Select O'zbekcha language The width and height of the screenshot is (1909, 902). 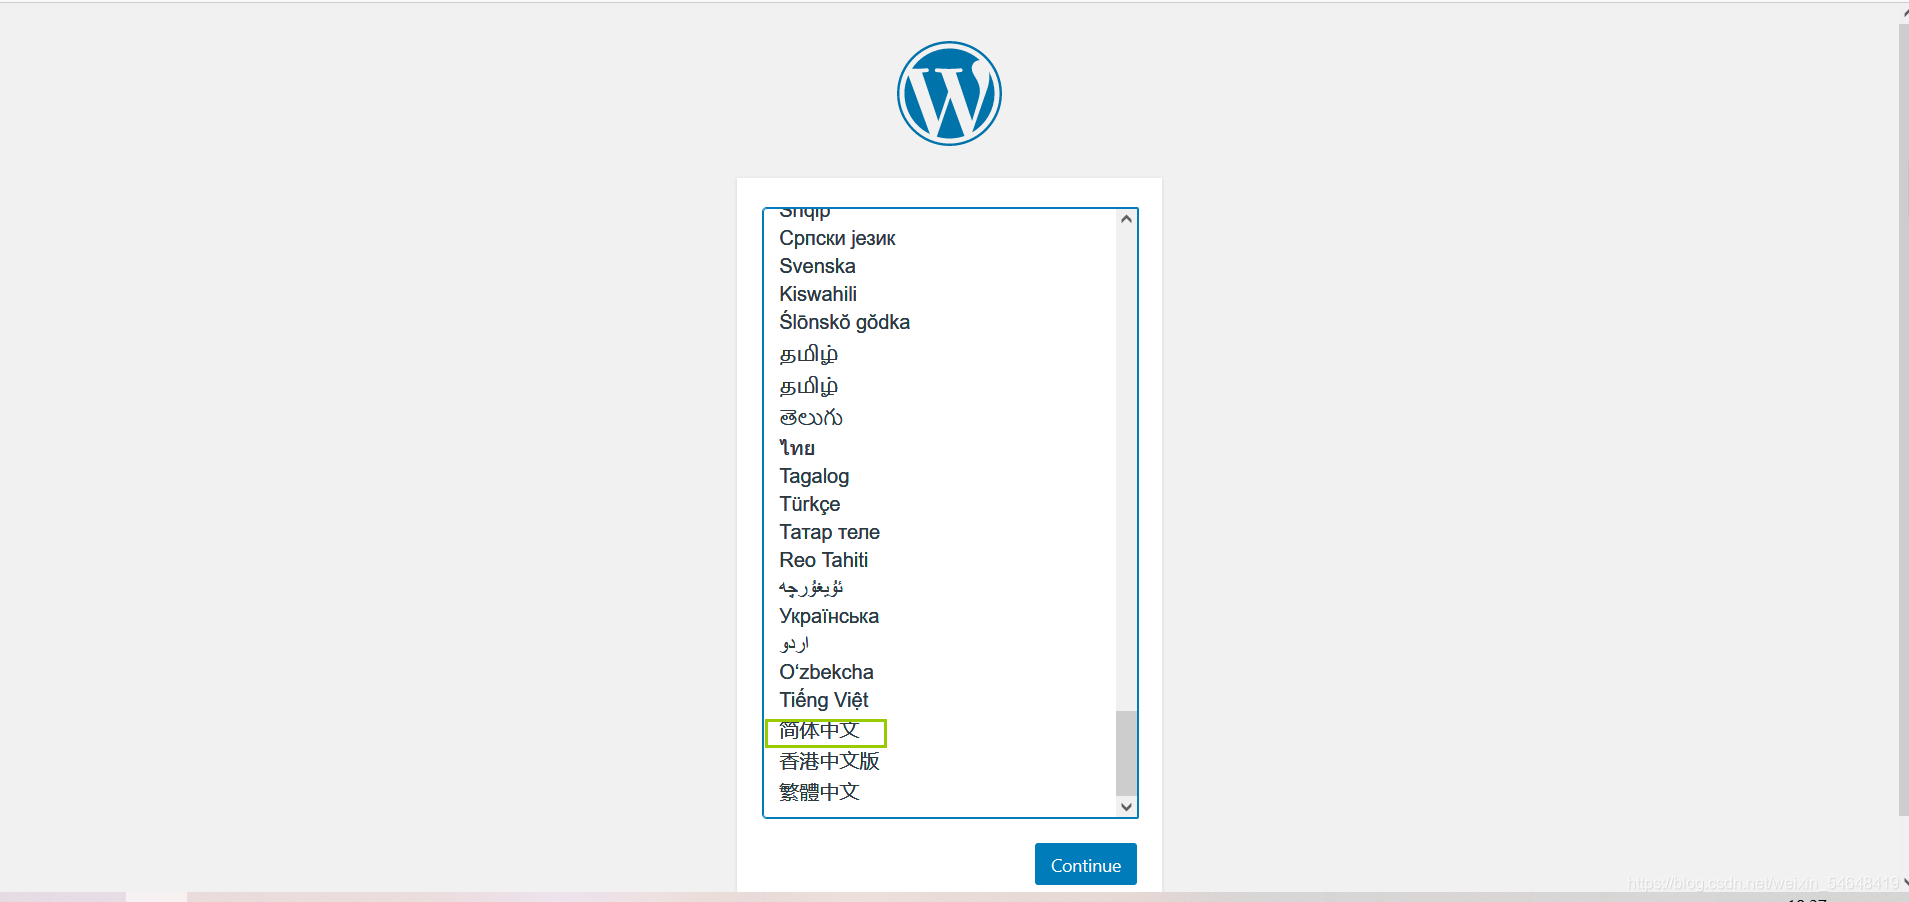point(826,672)
